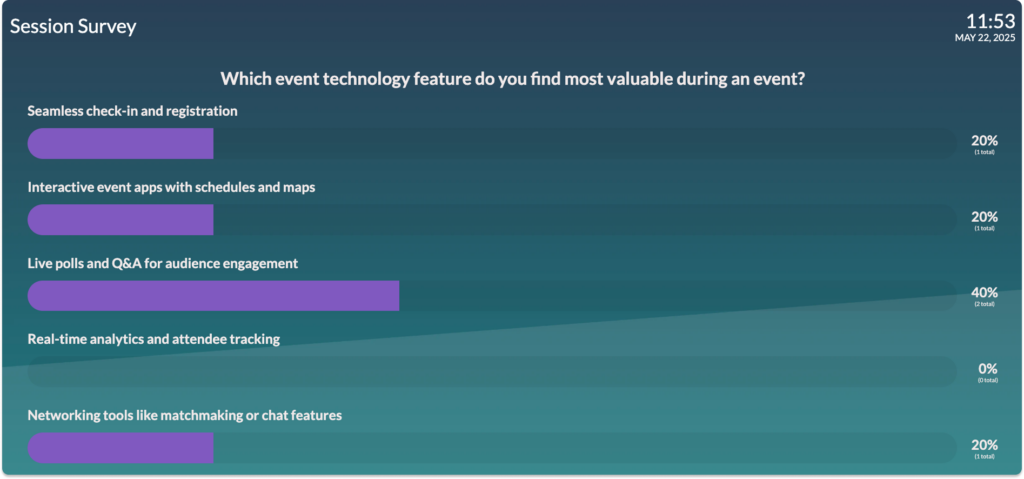
Task: Click the 20% value for Seamless check-in
Action: (984, 140)
